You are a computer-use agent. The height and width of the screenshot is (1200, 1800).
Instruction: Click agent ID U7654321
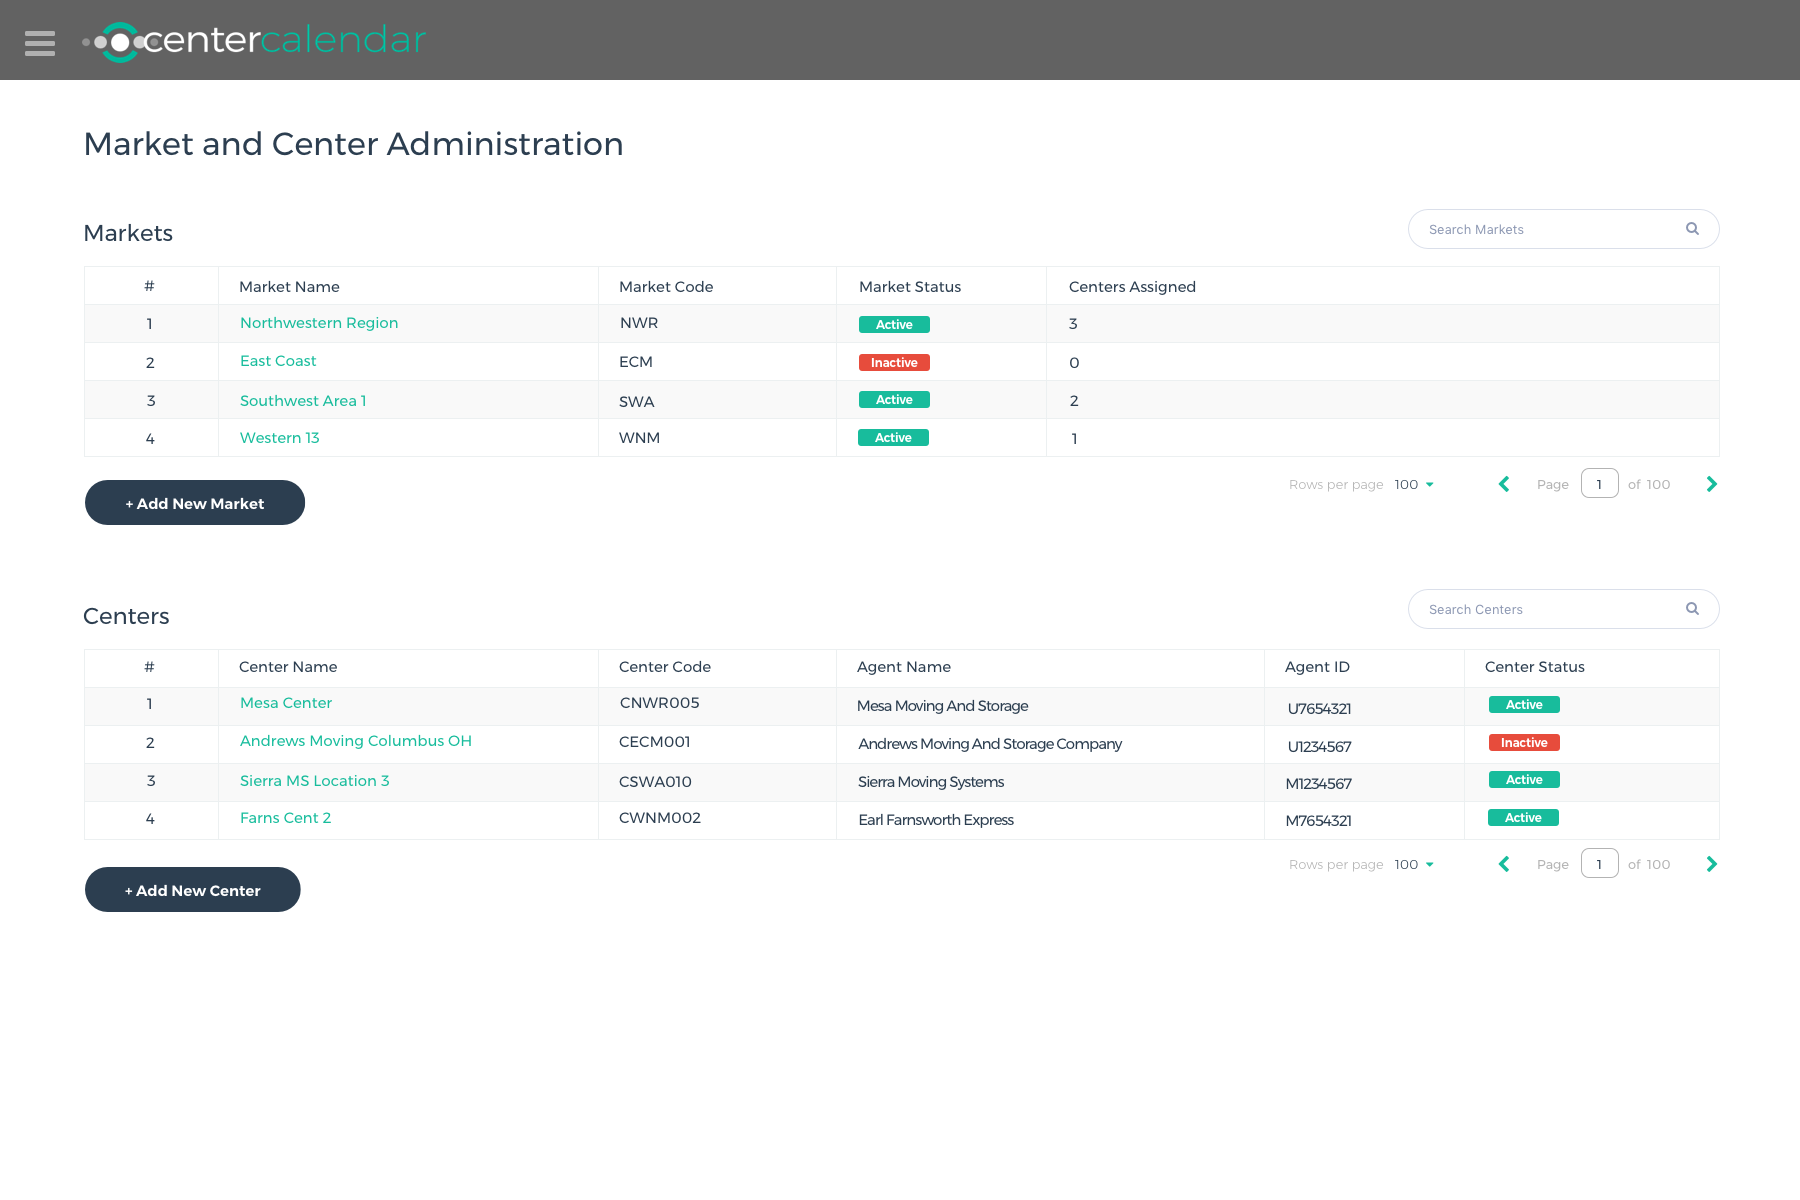1319,709
